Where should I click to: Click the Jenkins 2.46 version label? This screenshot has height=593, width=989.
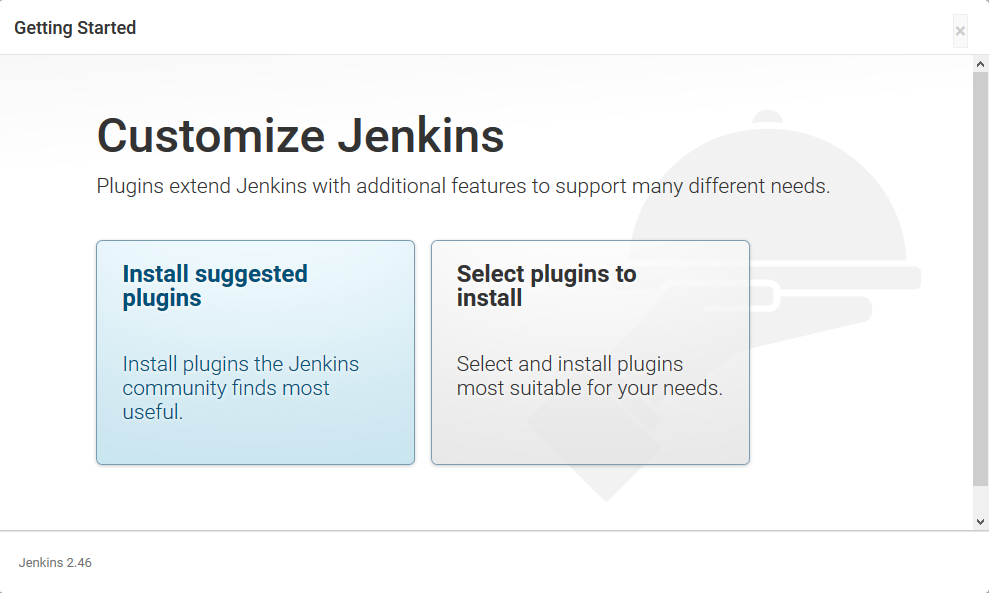pos(55,563)
